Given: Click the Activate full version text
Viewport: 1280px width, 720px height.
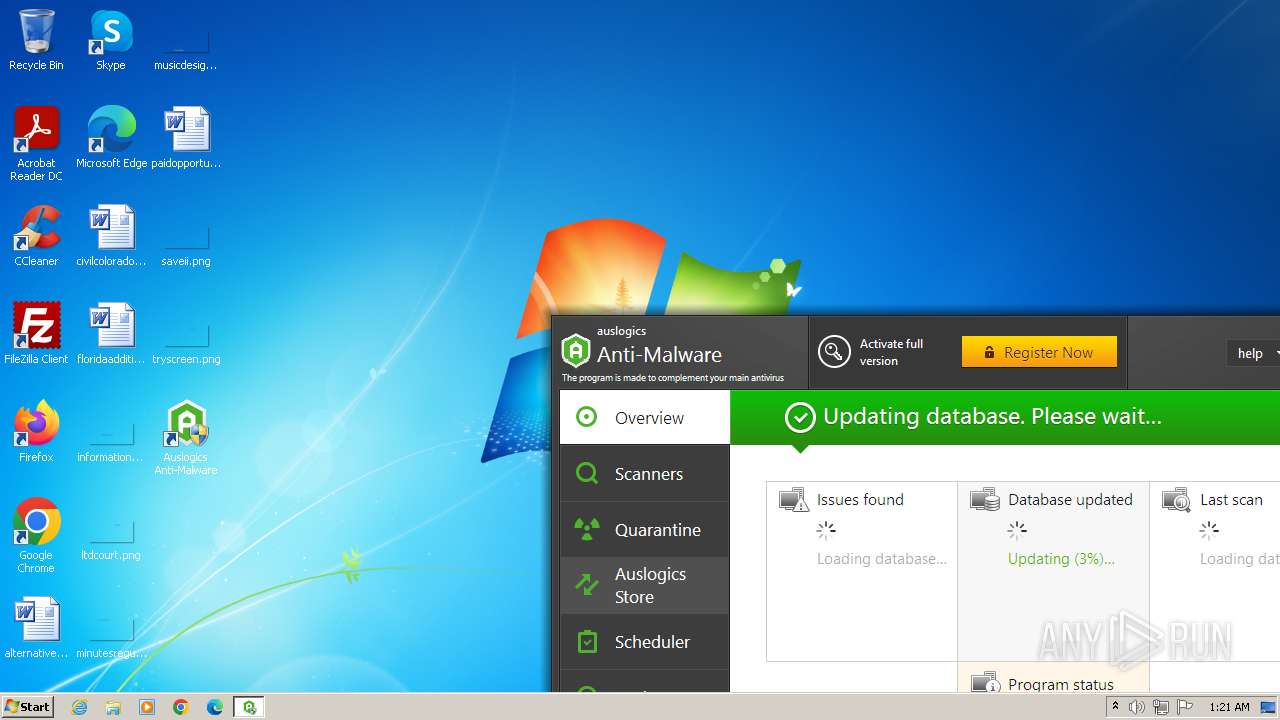Looking at the screenshot, I should [891, 352].
